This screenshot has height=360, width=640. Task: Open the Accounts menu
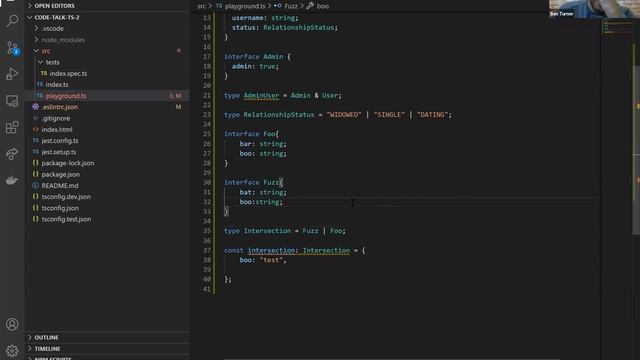point(12,324)
